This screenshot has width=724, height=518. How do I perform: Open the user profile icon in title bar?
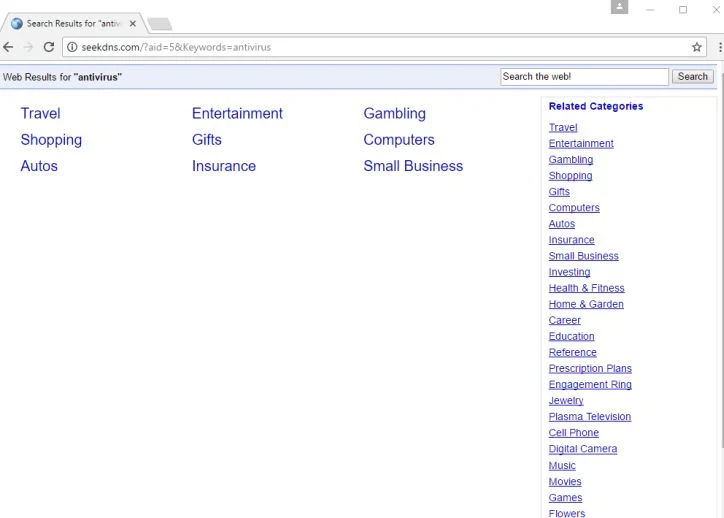619,7
